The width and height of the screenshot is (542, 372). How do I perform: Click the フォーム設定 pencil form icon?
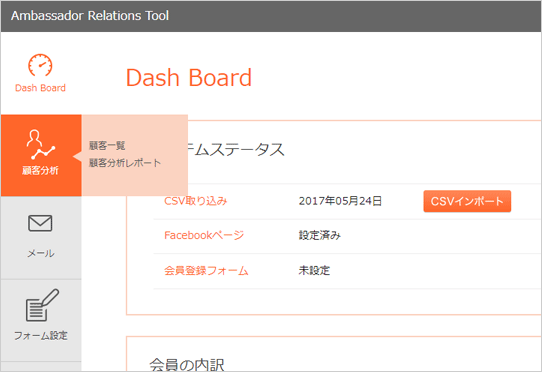tap(42, 305)
